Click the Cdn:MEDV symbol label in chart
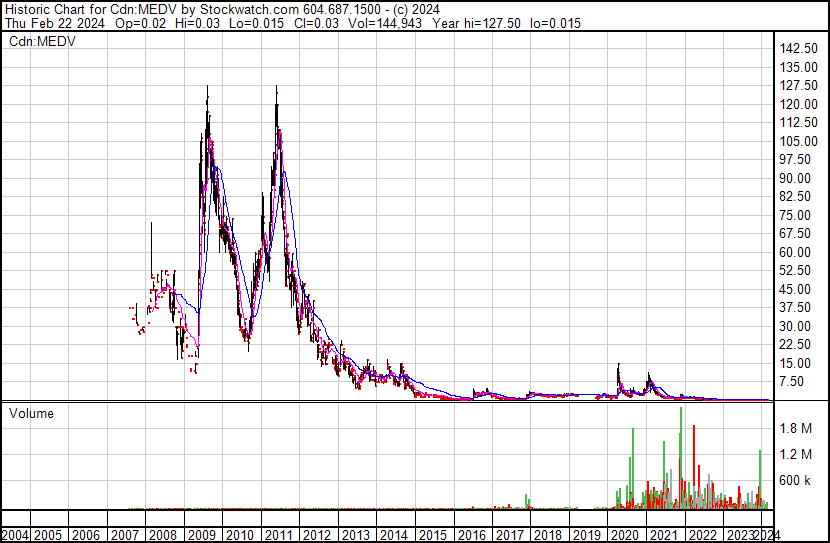Viewport: 830px width, 543px height. click(x=42, y=42)
